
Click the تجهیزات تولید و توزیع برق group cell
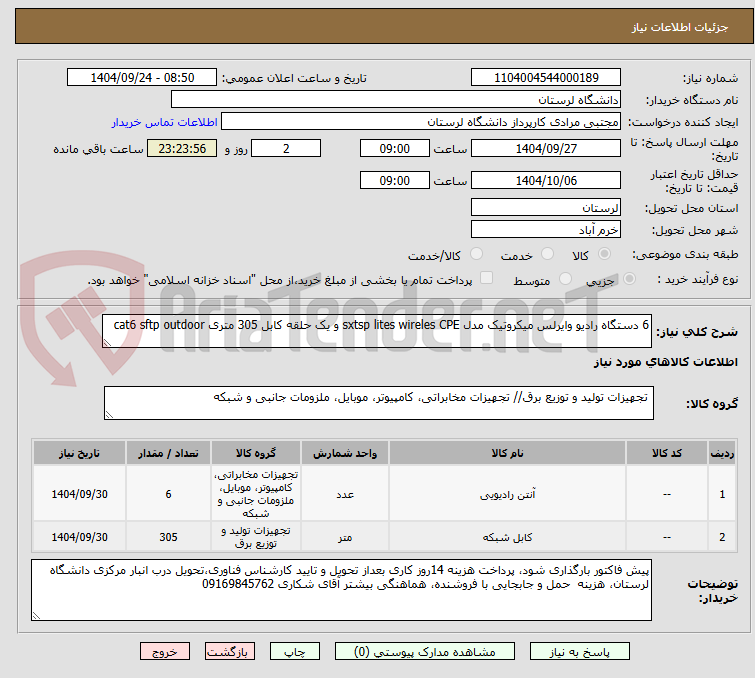pyautogui.click(x=256, y=537)
